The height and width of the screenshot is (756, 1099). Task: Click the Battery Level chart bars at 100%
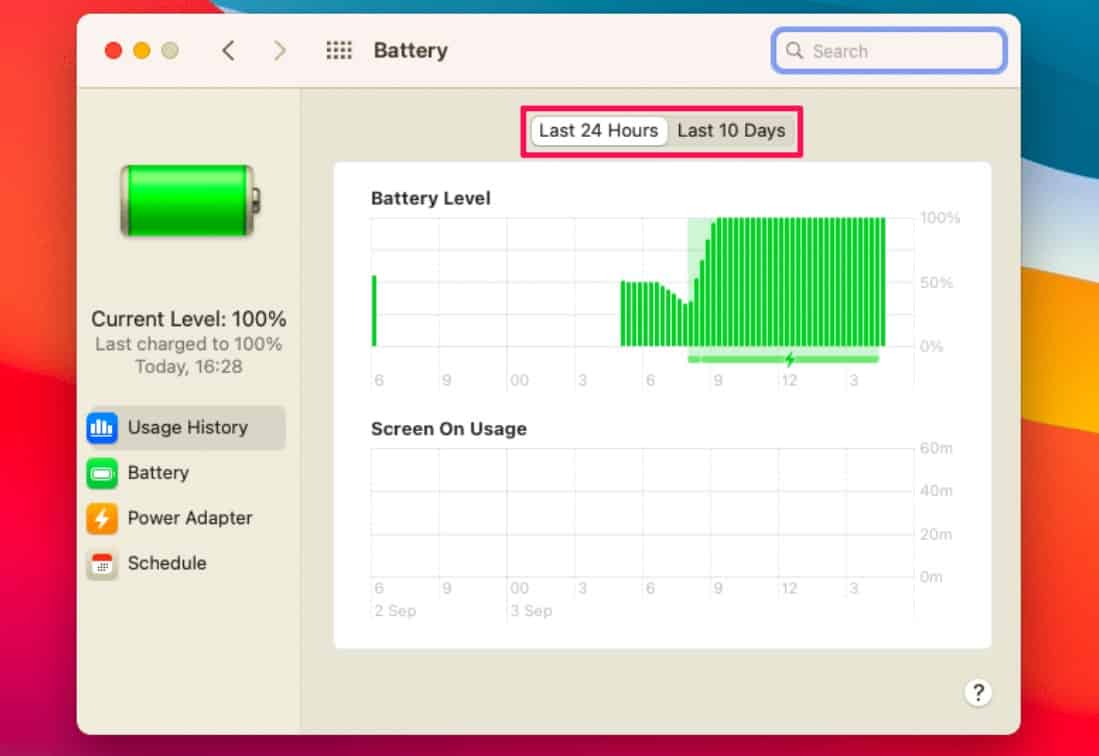pos(800,280)
